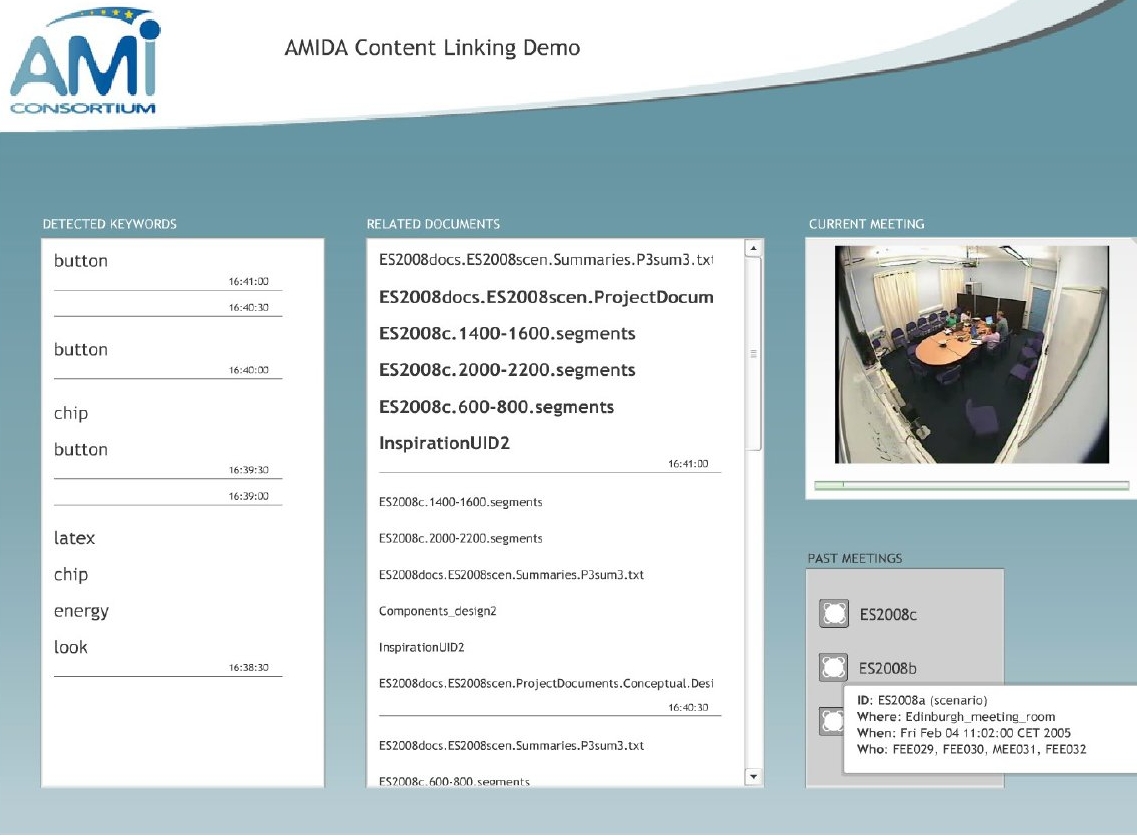Select the "energy" detected keyword
This screenshot has height=836, width=1137.
click(x=81, y=611)
